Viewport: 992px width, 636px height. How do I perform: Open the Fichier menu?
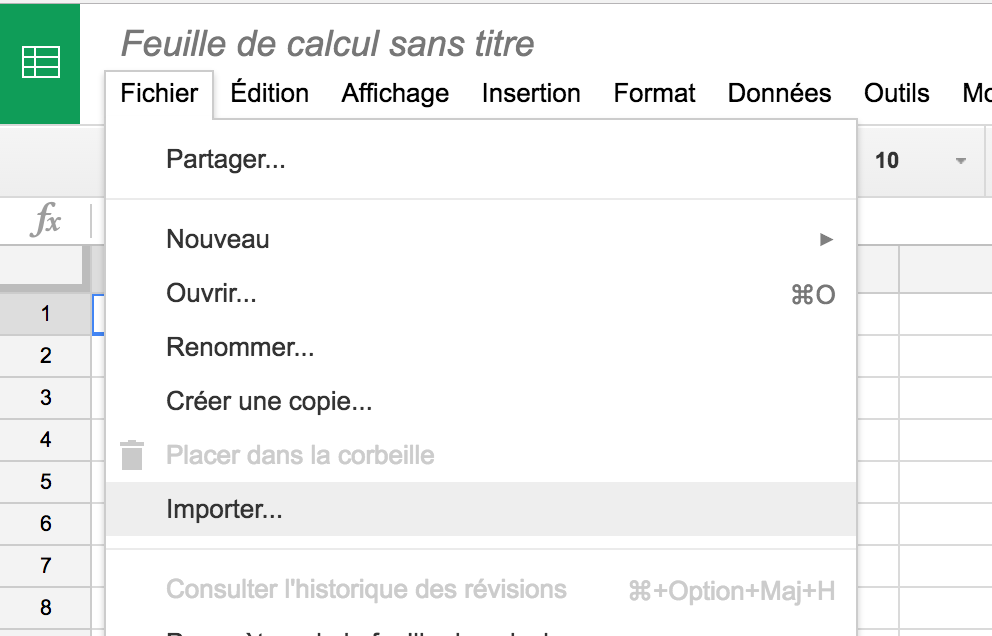[x=159, y=94]
